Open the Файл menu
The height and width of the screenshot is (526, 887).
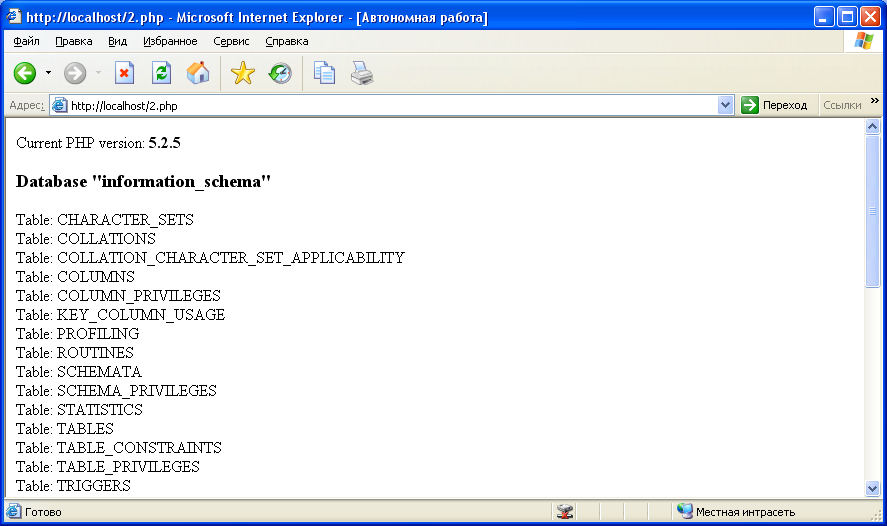pos(26,41)
